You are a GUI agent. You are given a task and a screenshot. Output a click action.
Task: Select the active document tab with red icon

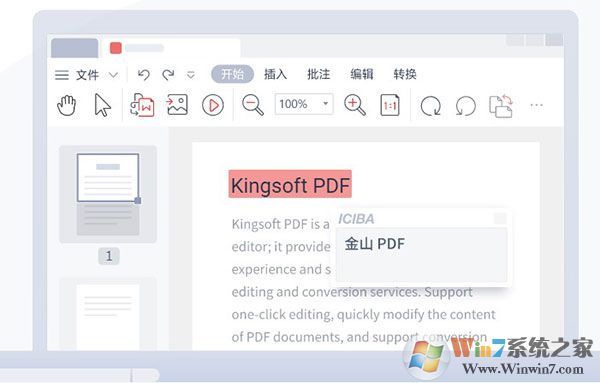tap(171, 48)
